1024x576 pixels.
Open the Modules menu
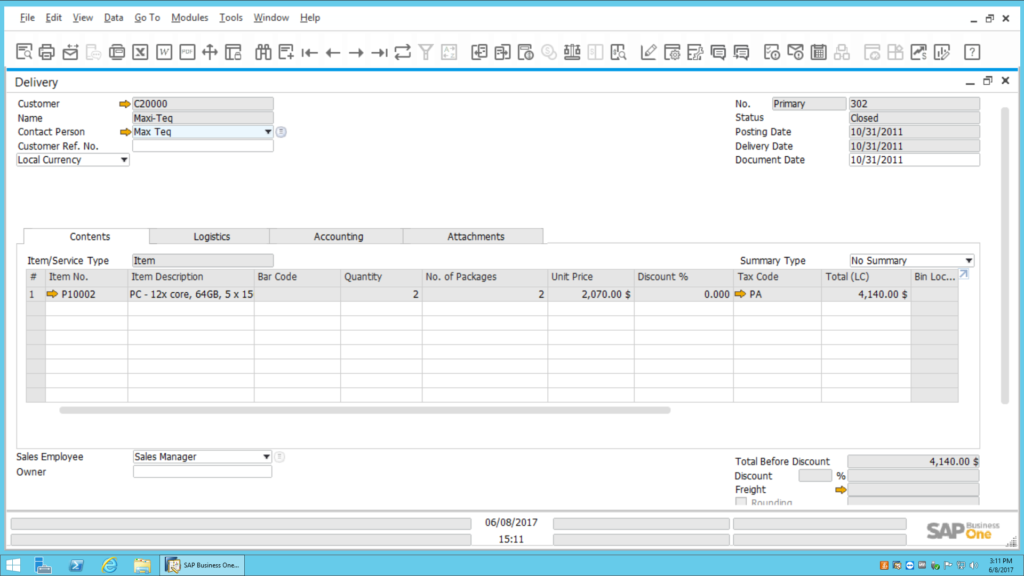(189, 17)
